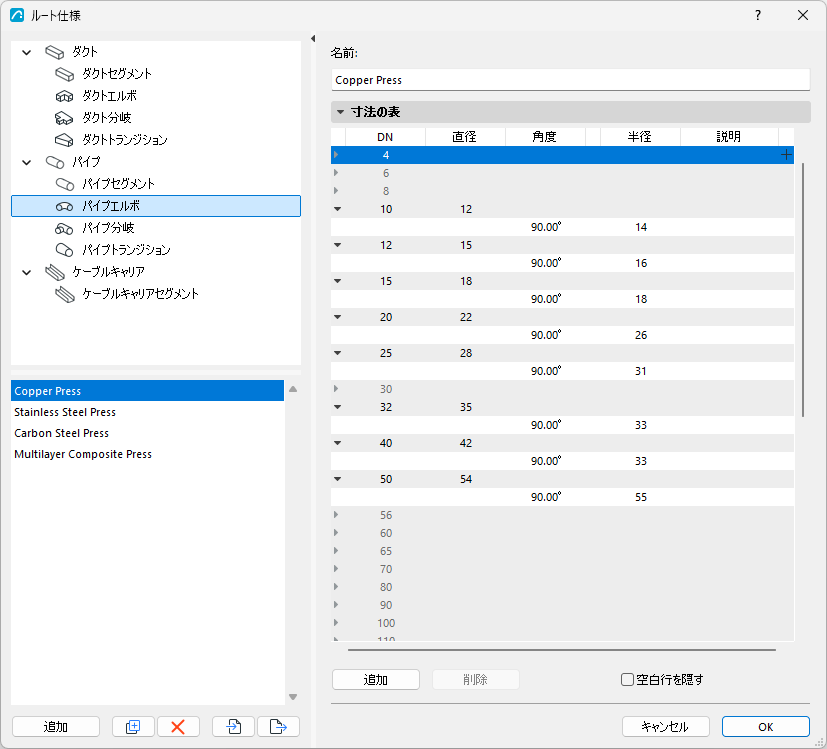Select Copper Press in the specification list
Image resolution: width=827 pixels, height=749 pixels.
(148, 391)
